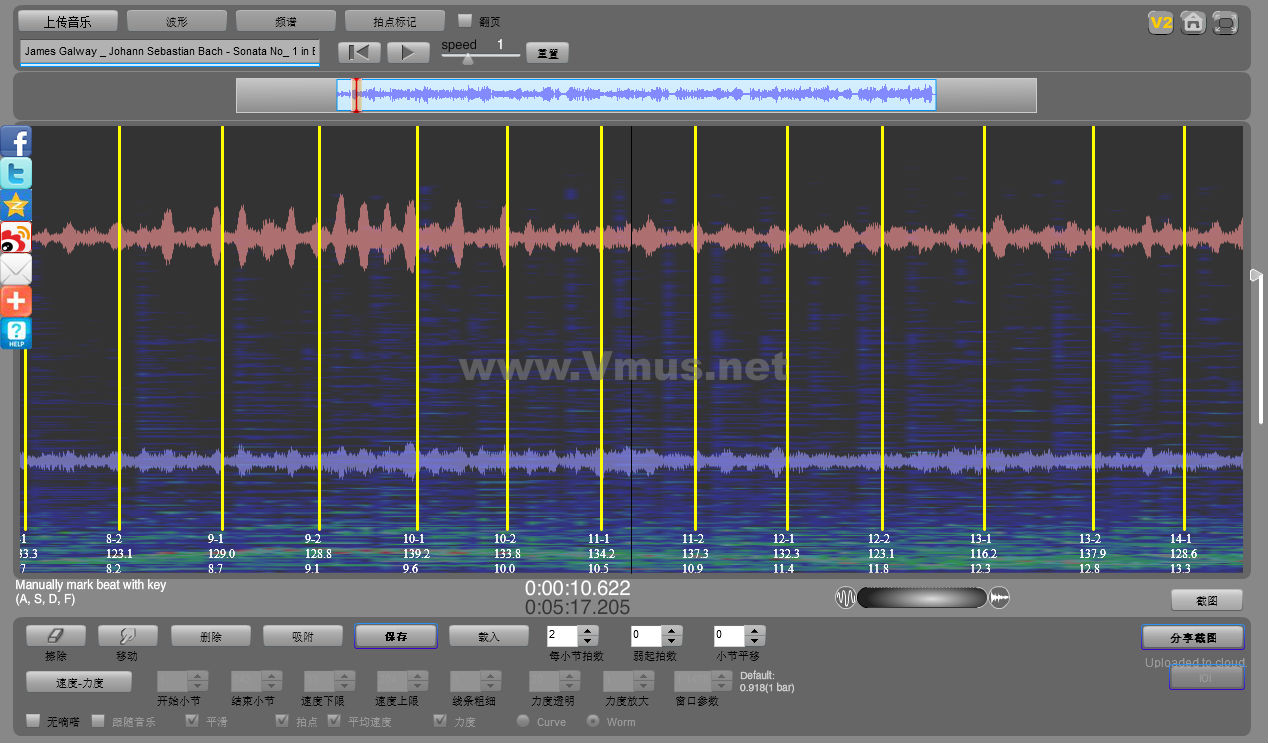This screenshot has width=1268, height=743.
Task: Click the V2 version icon
Action: 1160,22
